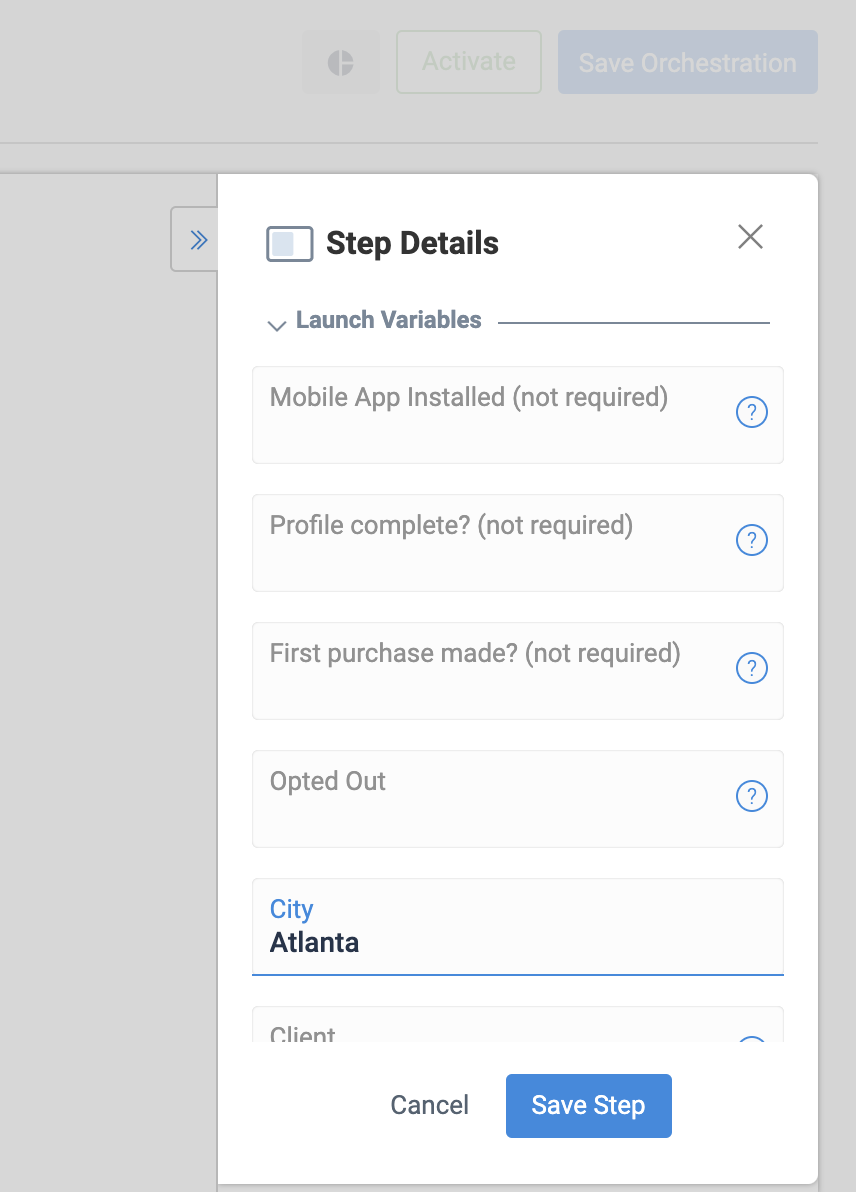Screen dimensions: 856x1192
Task: Save the step with Save Step
Action: pos(588,1106)
